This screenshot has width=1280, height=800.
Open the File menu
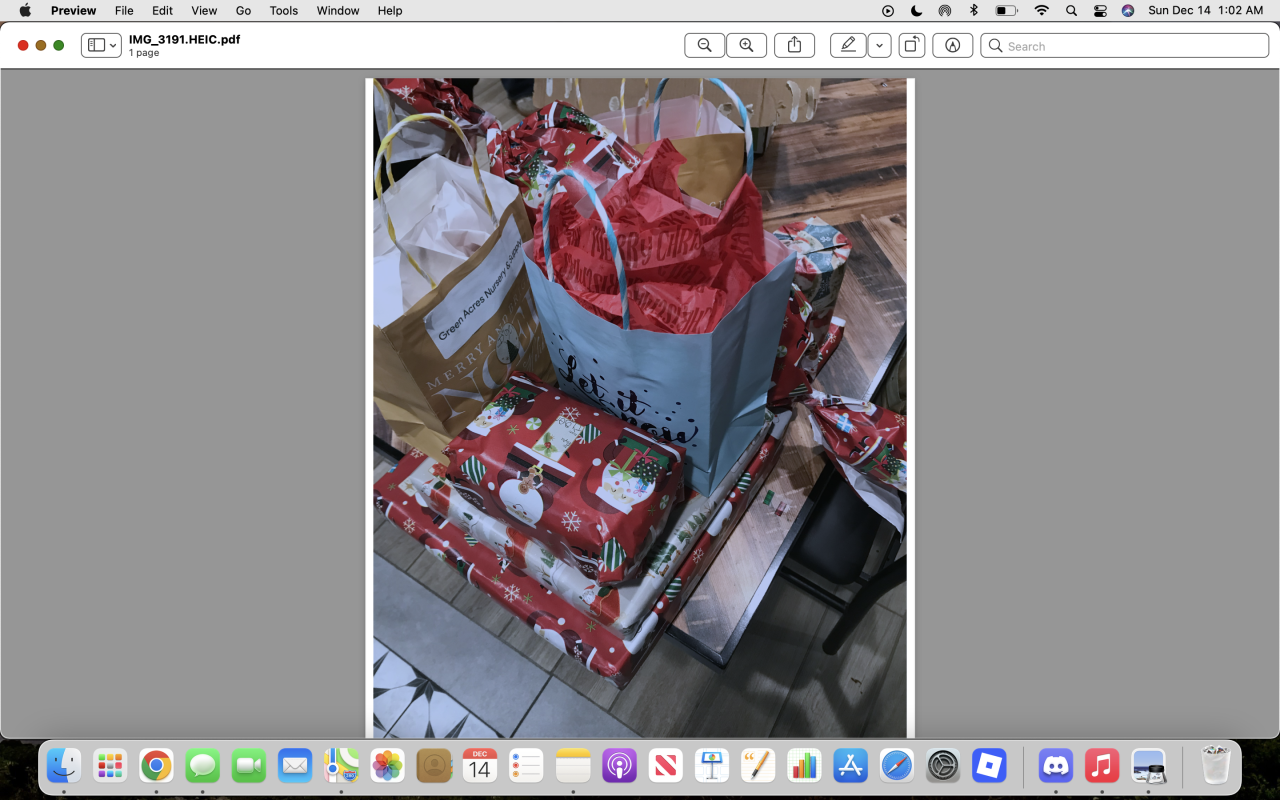click(x=124, y=11)
